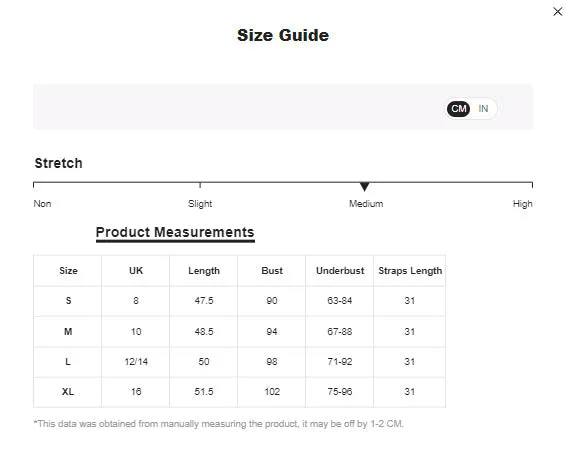Click the measurement disclaimer footnote
Viewport: 566px width, 460px height.
(218, 424)
